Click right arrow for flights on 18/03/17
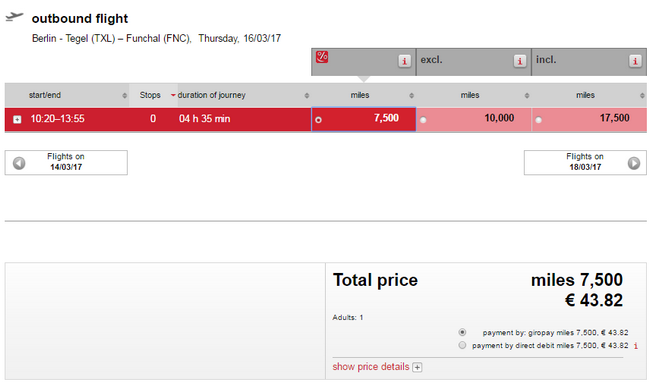The width and height of the screenshot is (650, 383). pyautogui.click(x=633, y=163)
